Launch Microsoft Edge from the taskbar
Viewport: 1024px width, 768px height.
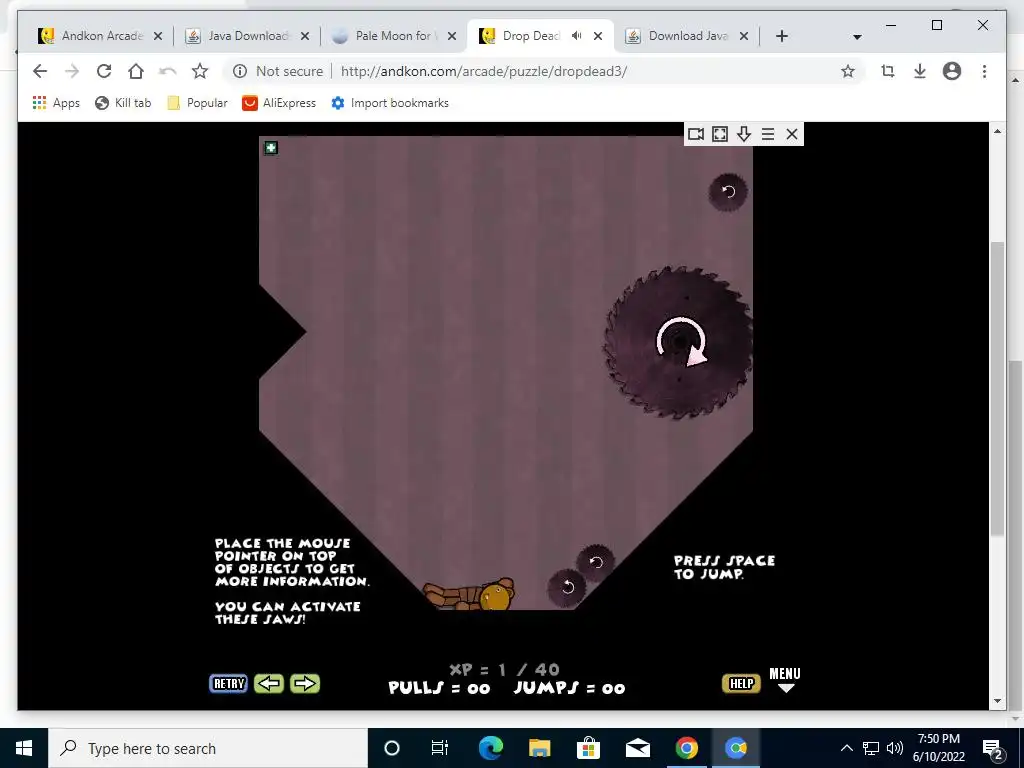(x=490, y=748)
